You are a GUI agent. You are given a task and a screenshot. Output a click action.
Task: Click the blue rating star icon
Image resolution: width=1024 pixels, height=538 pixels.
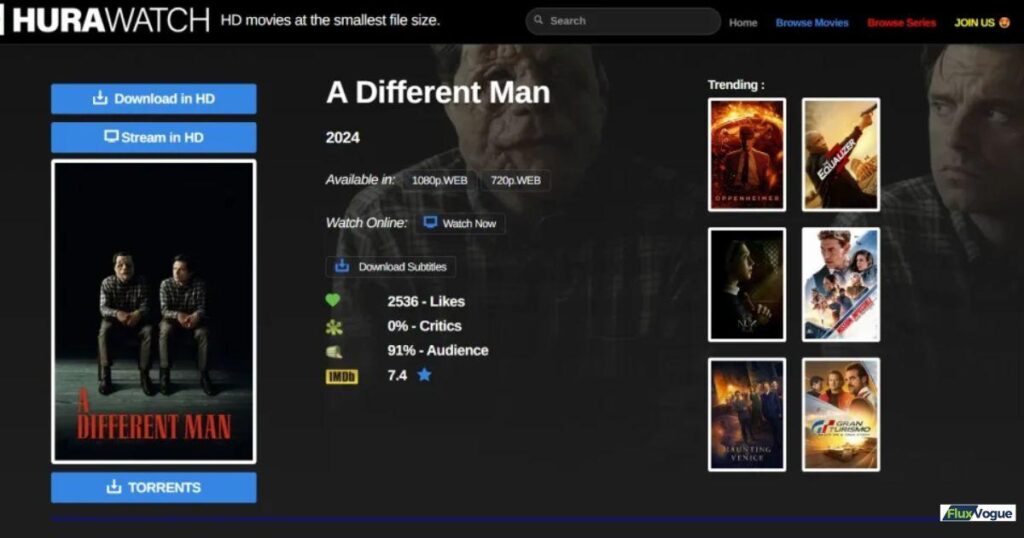[424, 375]
